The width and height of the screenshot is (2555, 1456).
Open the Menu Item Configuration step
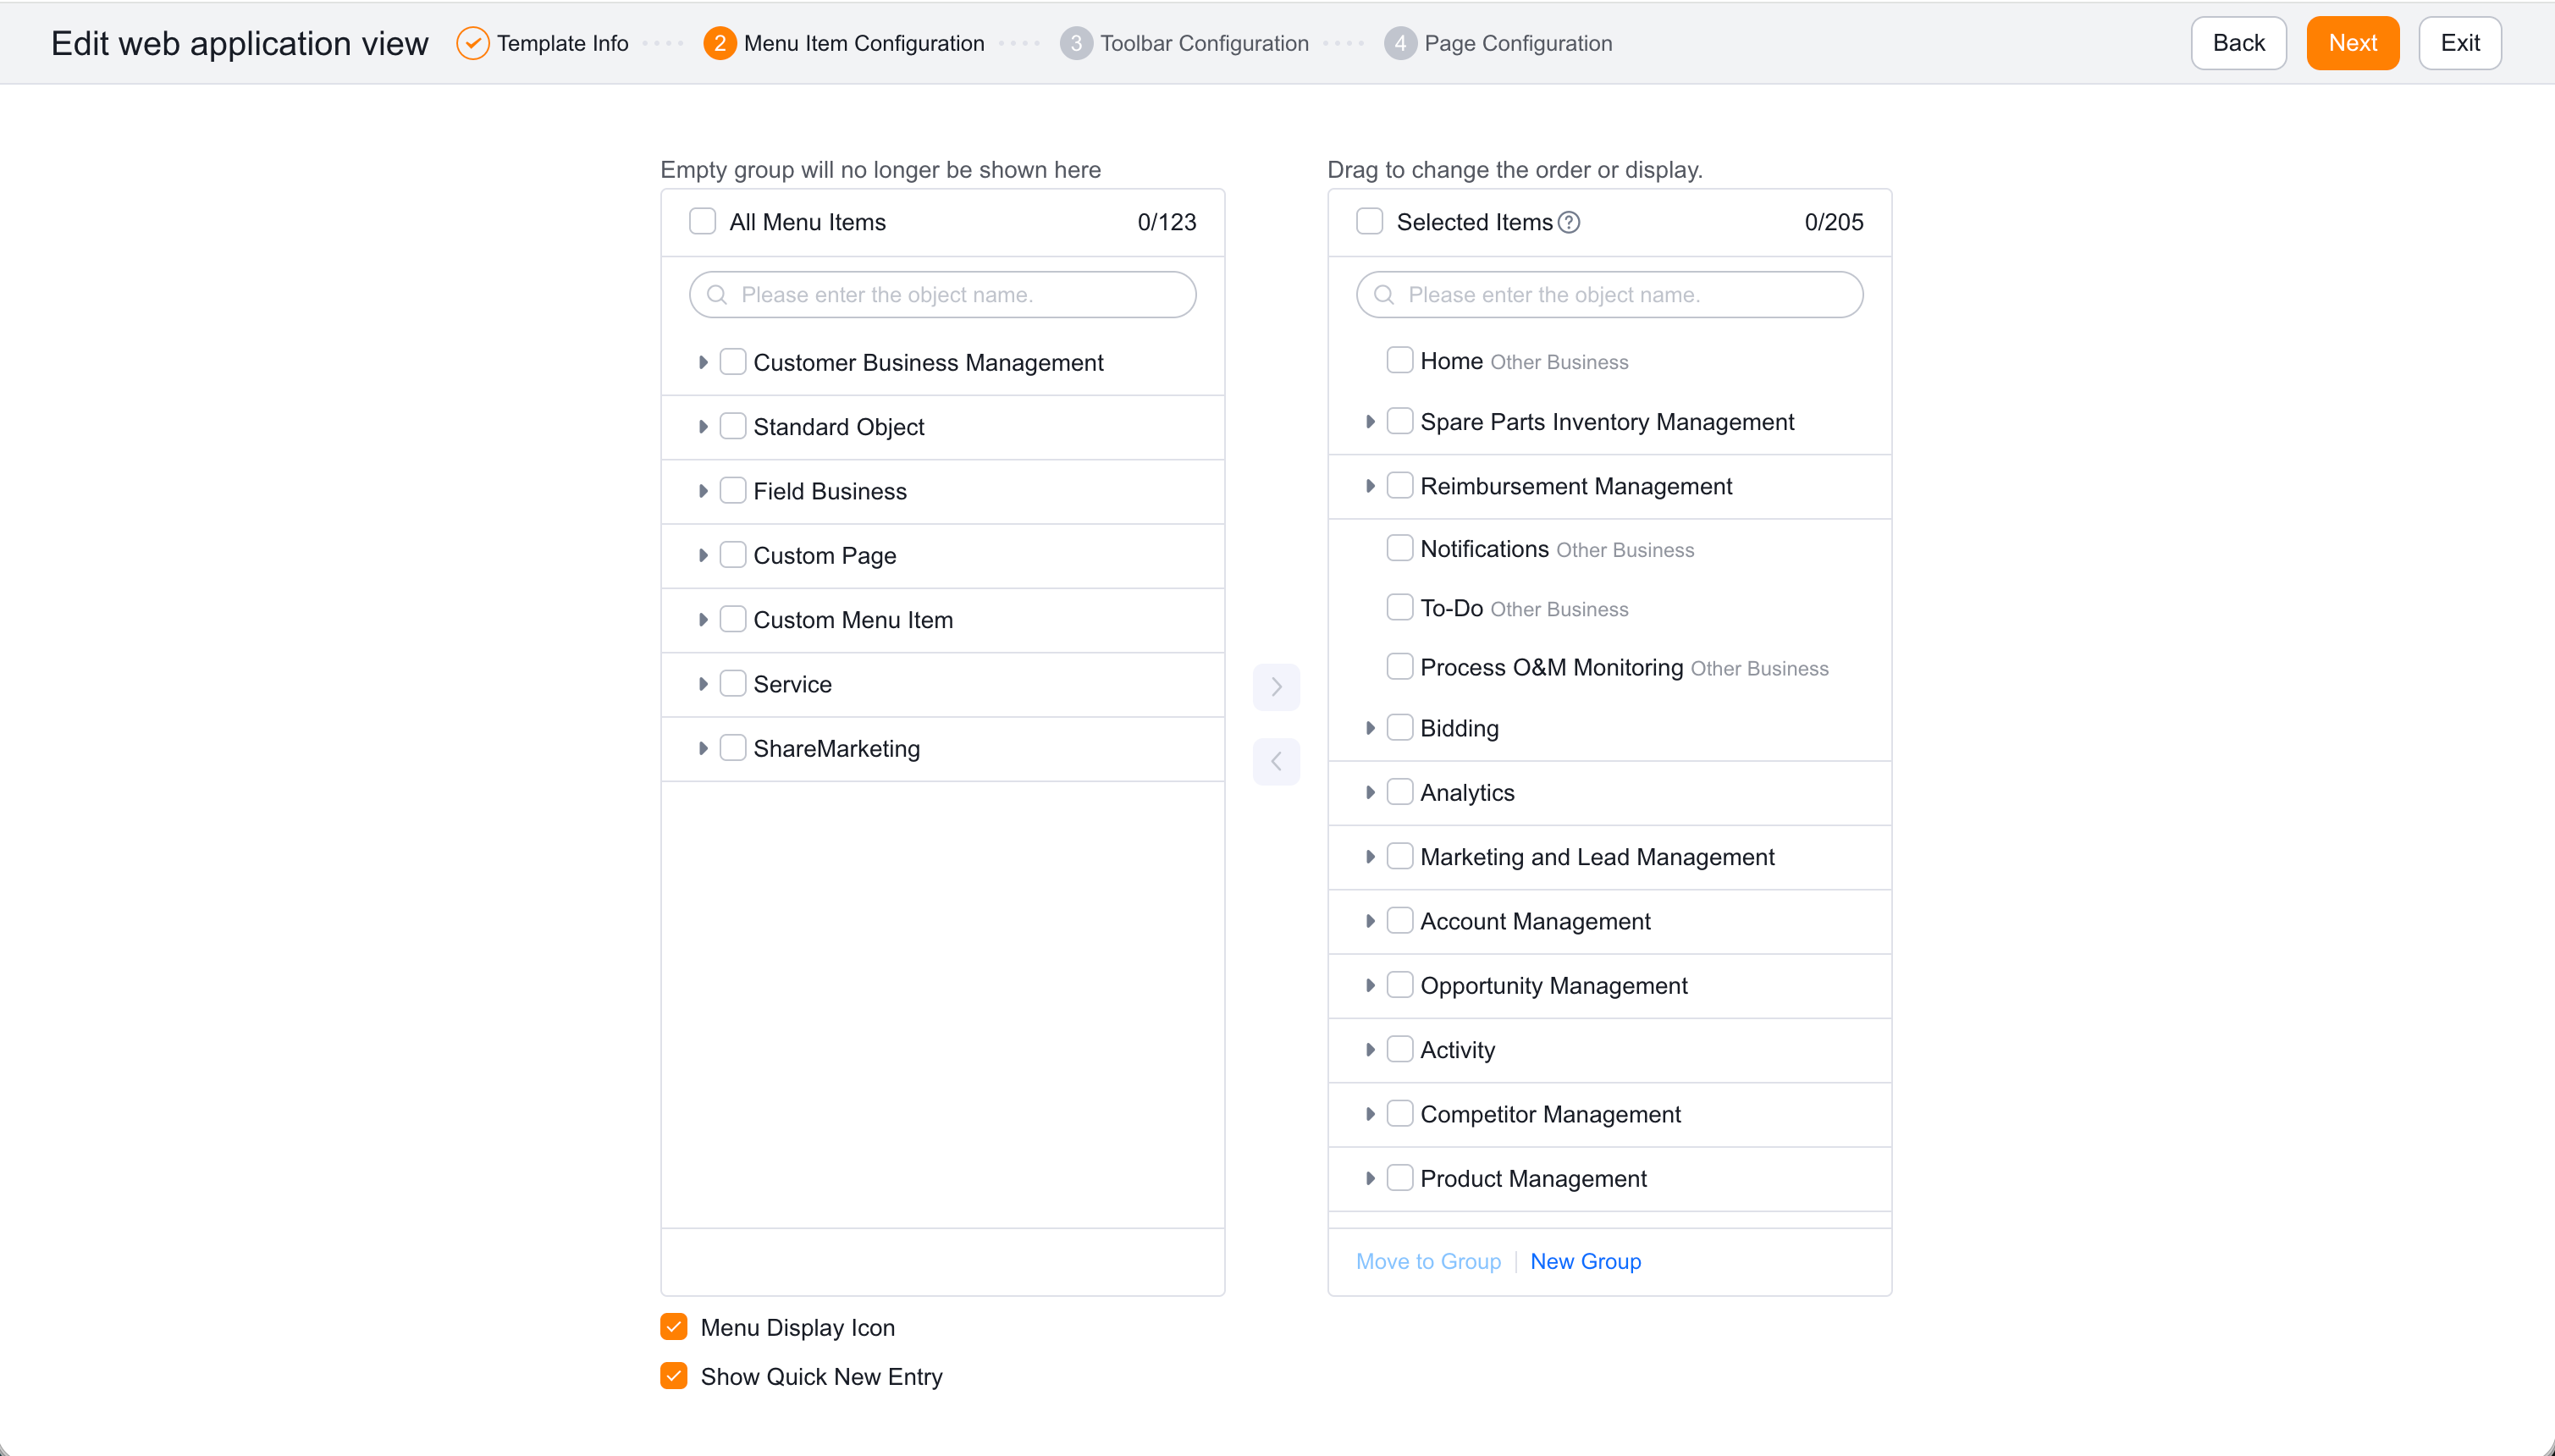click(864, 43)
